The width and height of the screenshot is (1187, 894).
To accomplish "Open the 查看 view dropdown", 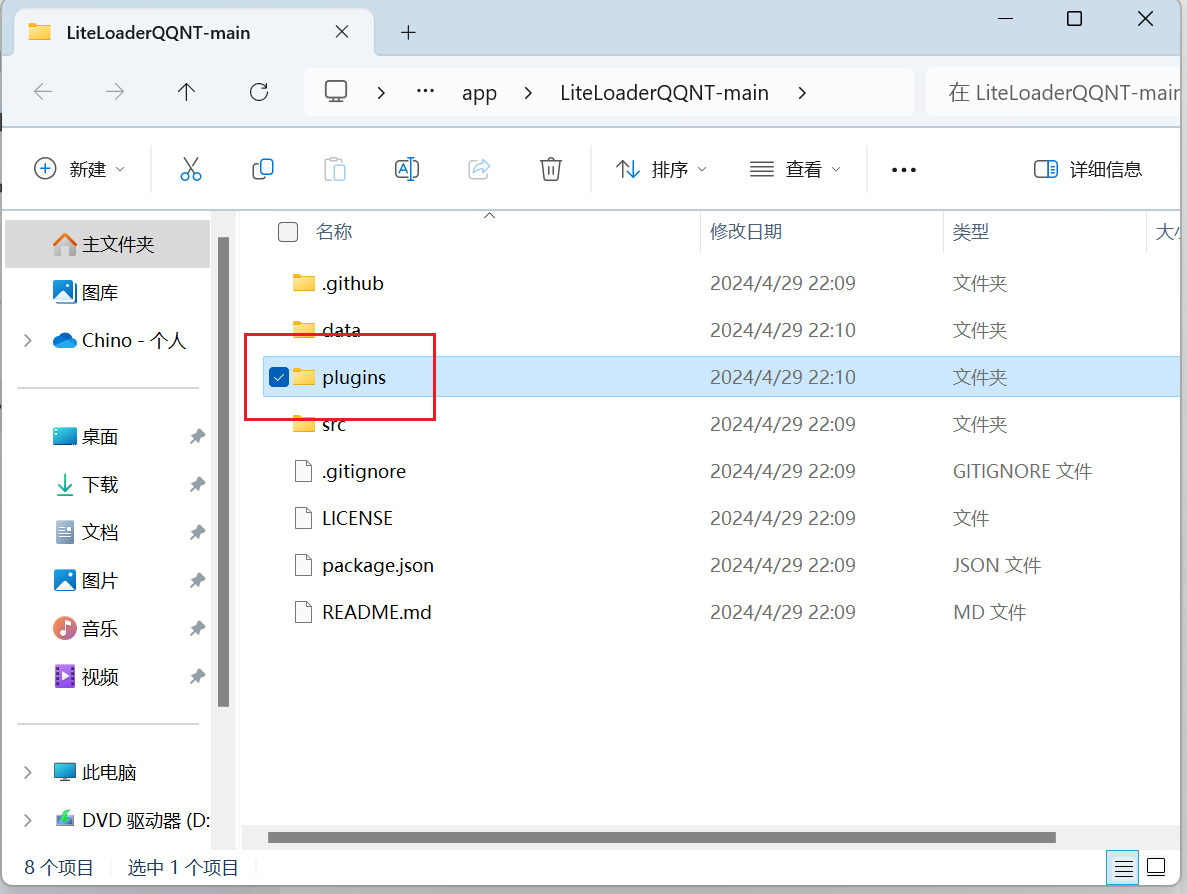I will click(795, 169).
